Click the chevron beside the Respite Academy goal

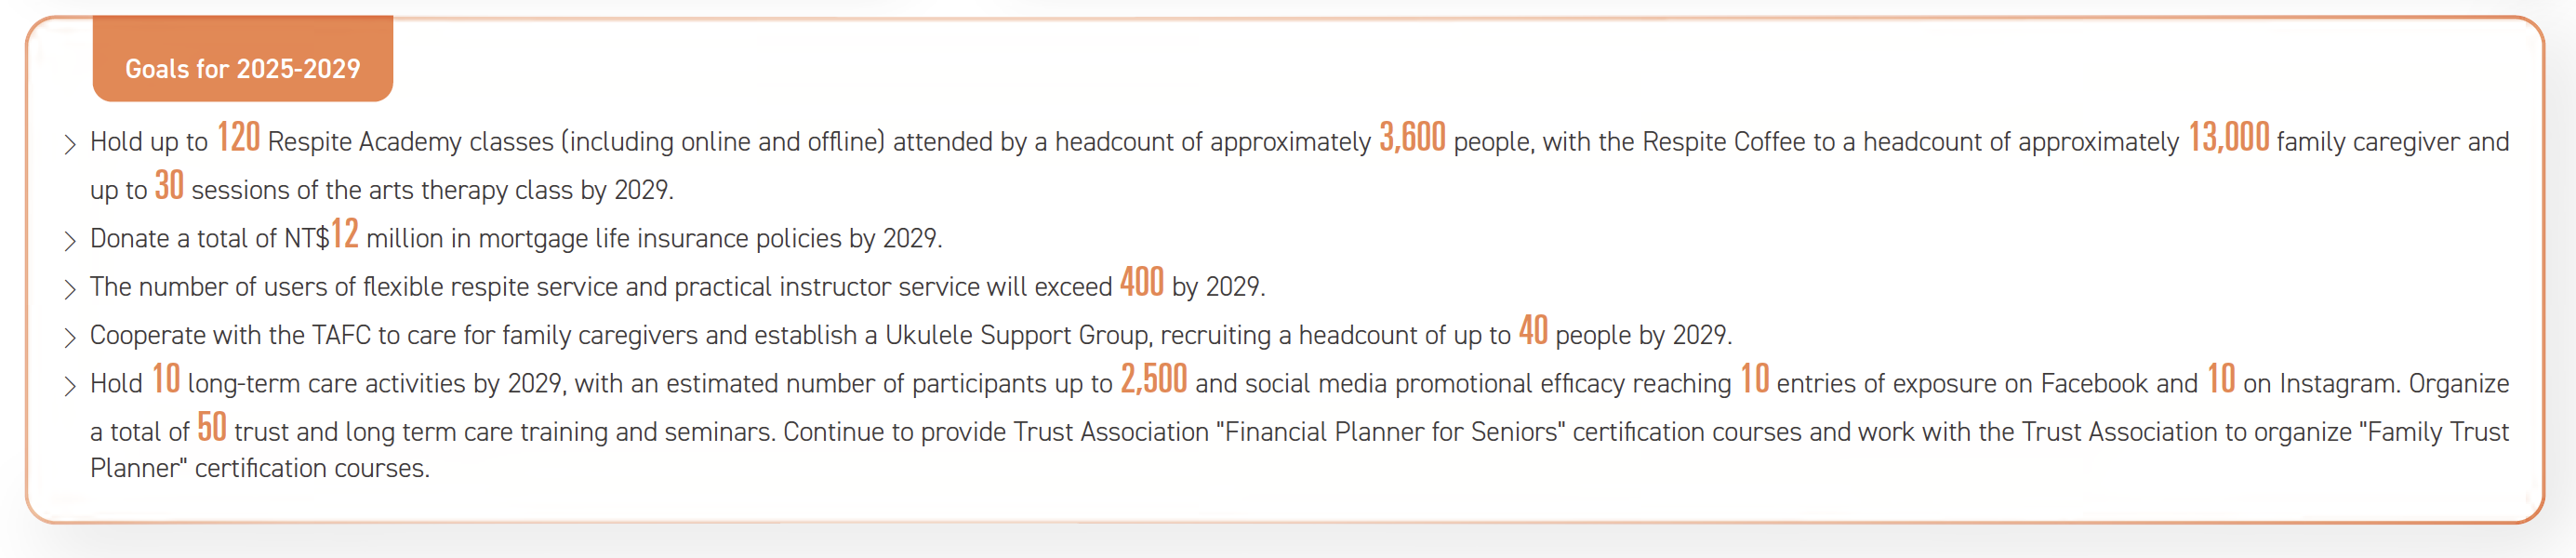pyautogui.click(x=69, y=144)
